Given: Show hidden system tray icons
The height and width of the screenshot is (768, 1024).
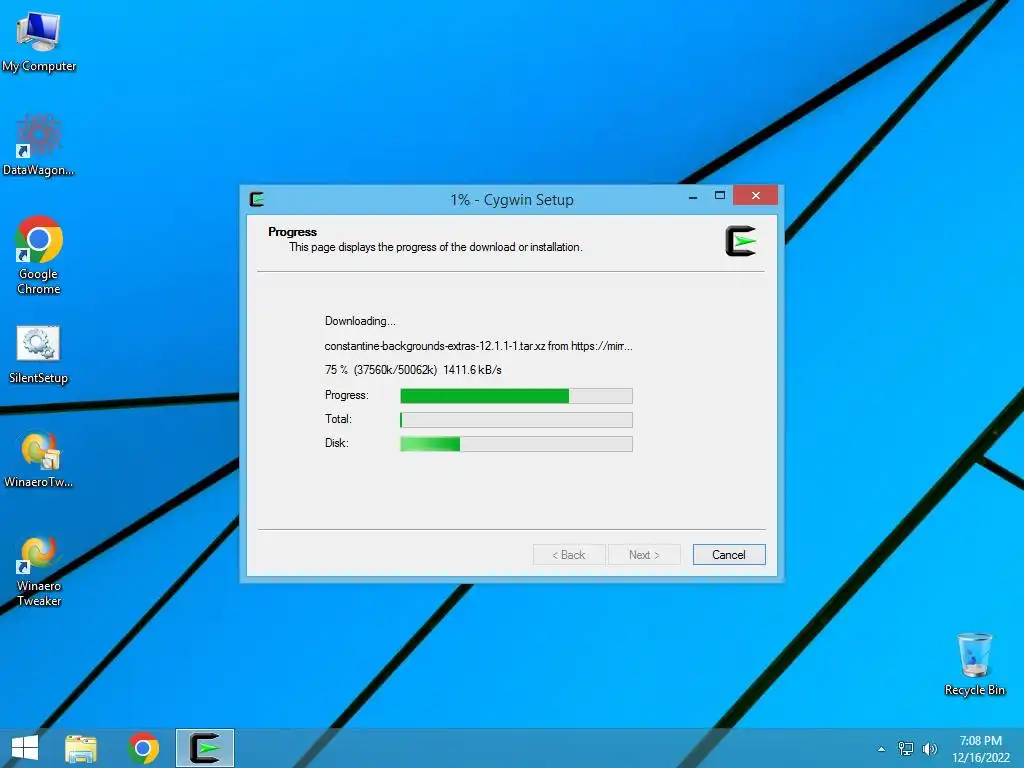Looking at the screenshot, I should pos(882,749).
